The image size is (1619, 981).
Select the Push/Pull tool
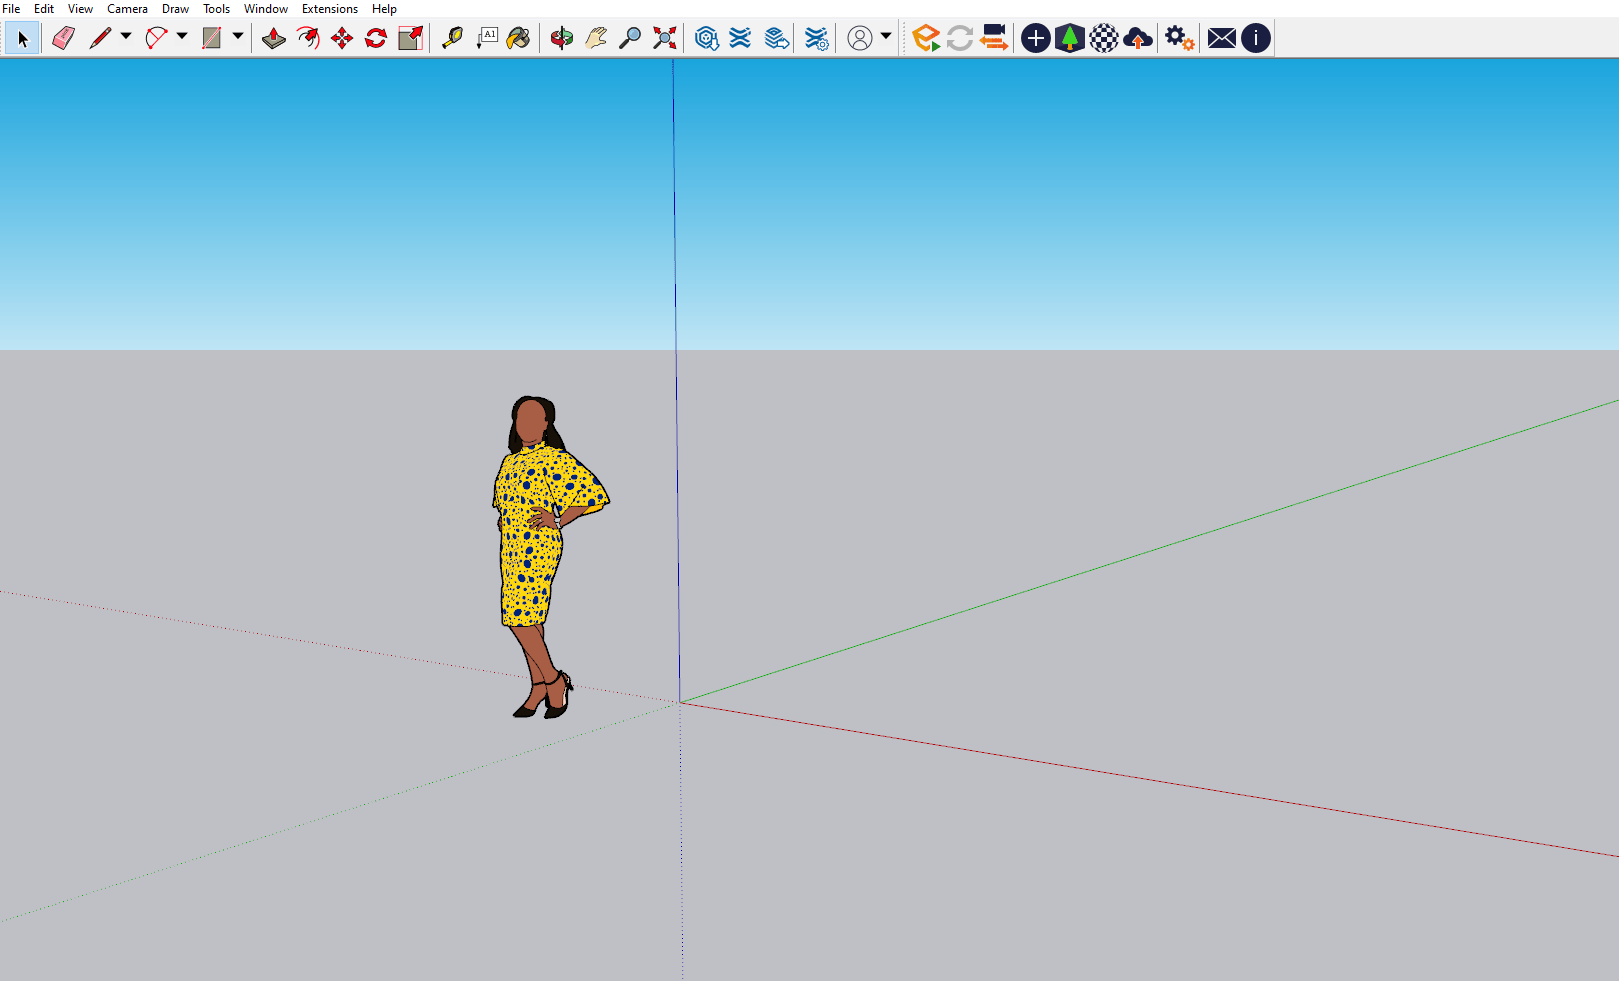coord(274,38)
